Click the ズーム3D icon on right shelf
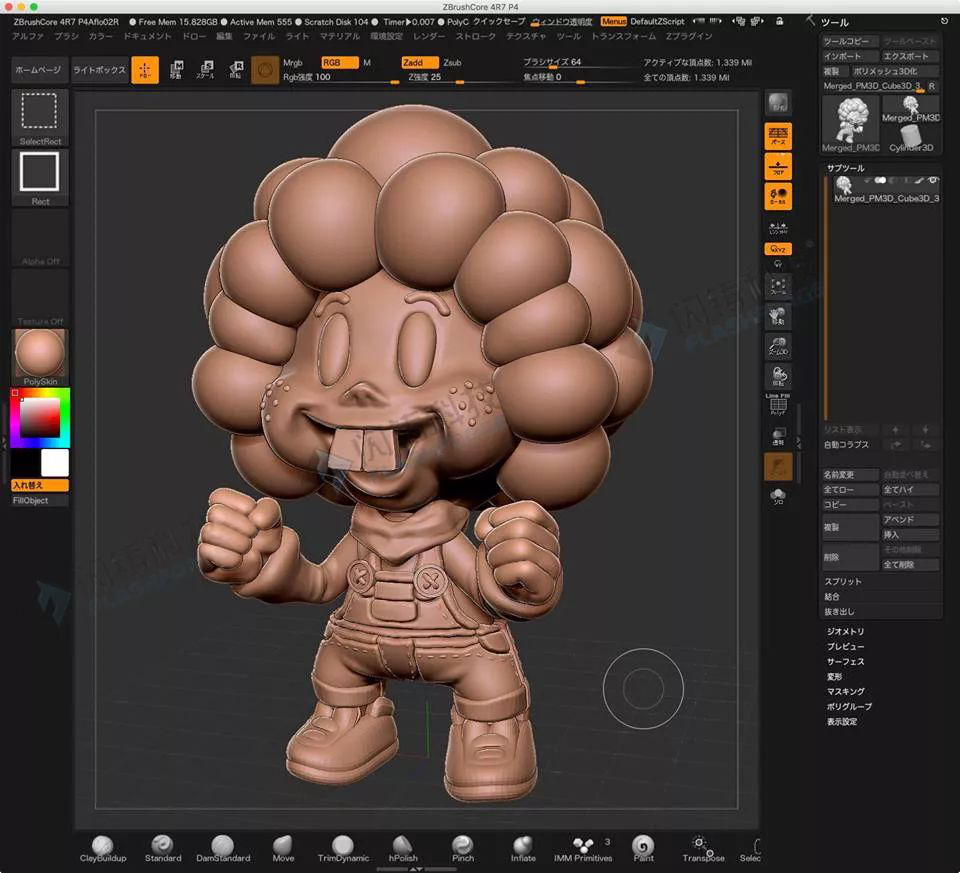 (x=778, y=346)
